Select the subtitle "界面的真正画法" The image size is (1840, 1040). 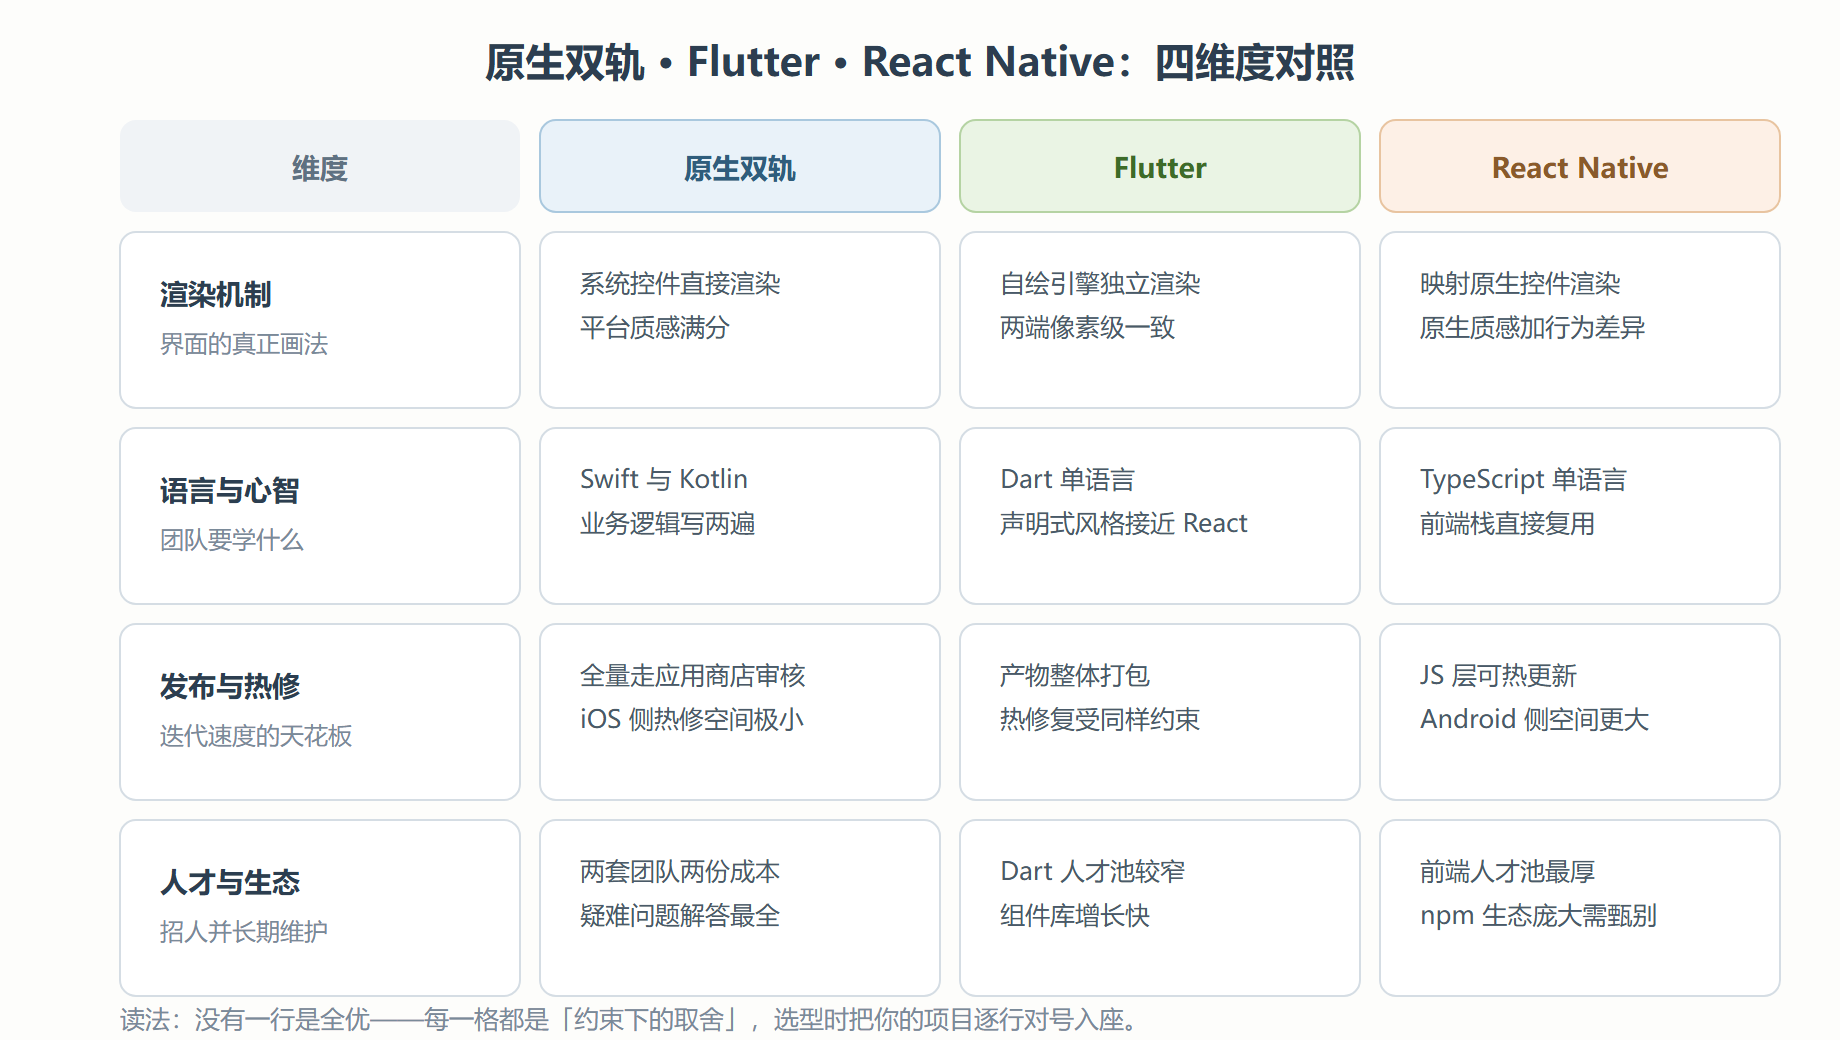tap(244, 344)
